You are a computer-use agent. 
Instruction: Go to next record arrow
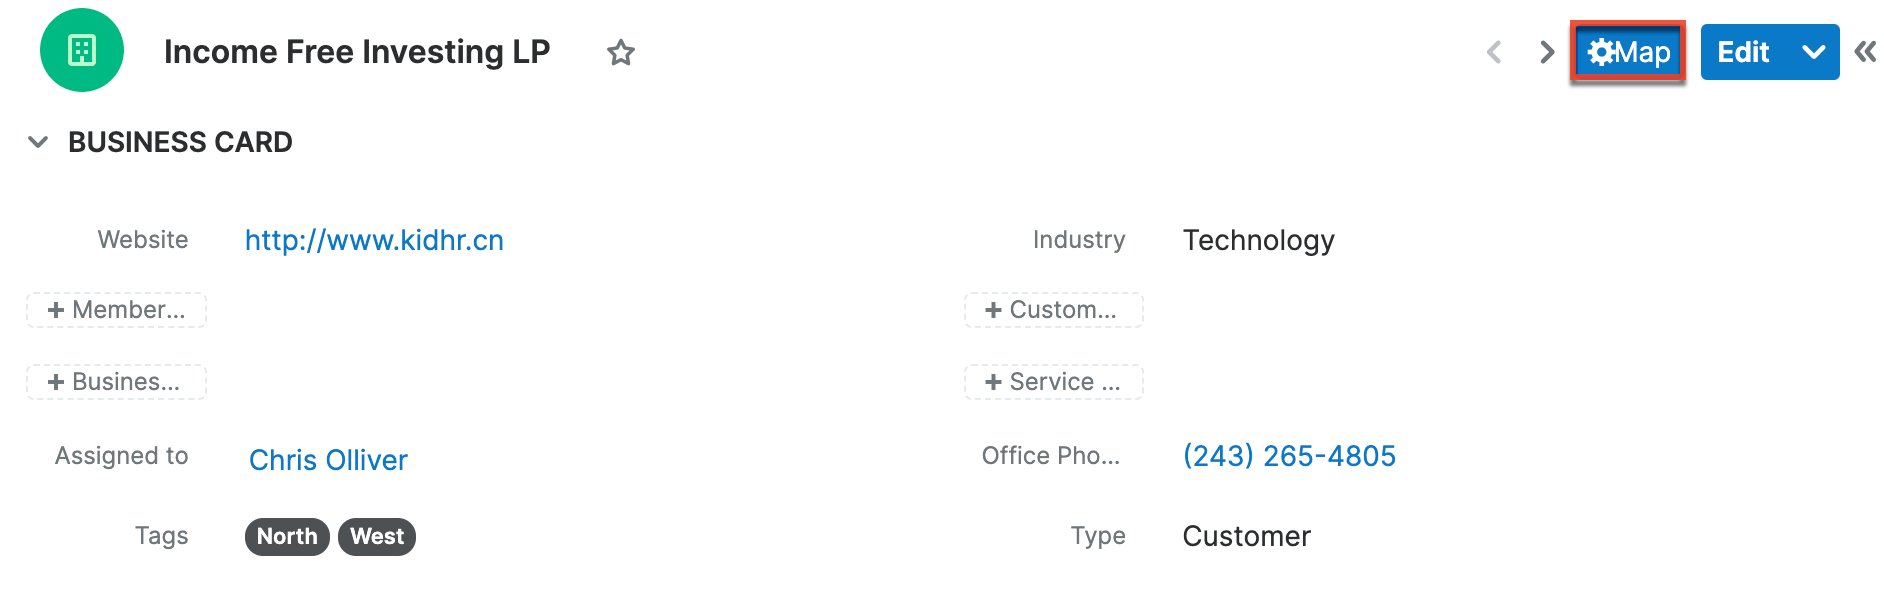pos(1546,52)
